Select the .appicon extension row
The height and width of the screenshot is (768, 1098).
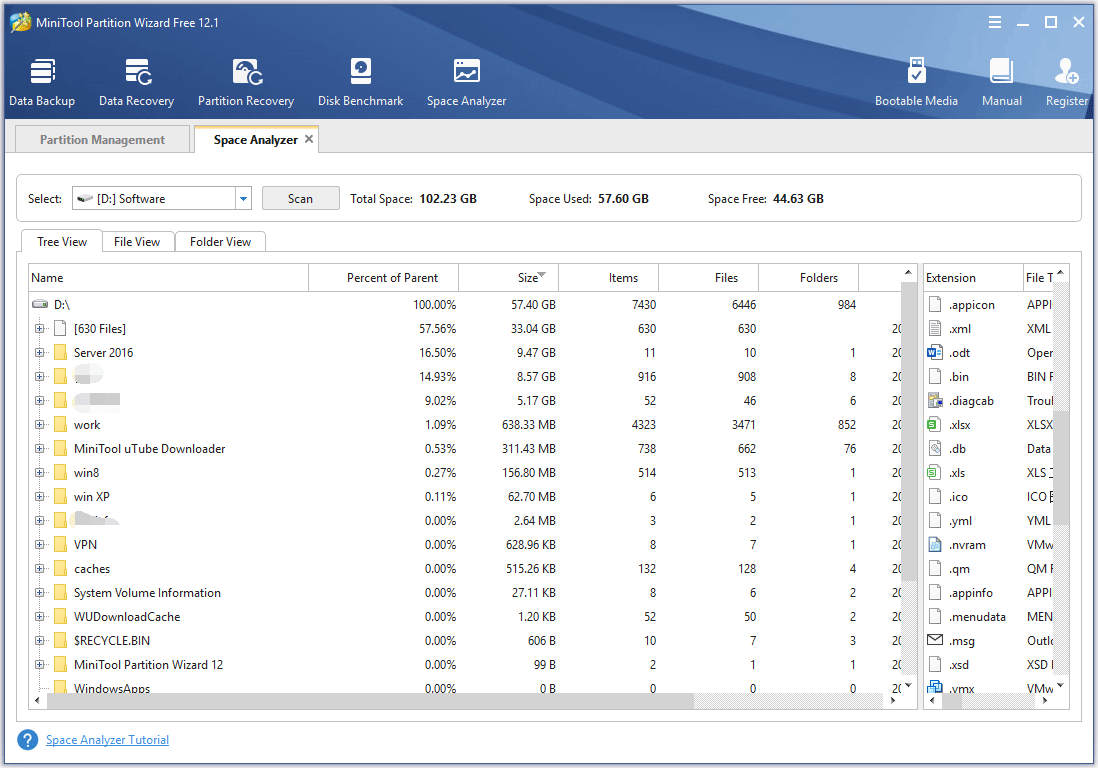pyautogui.click(x=989, y=305)
